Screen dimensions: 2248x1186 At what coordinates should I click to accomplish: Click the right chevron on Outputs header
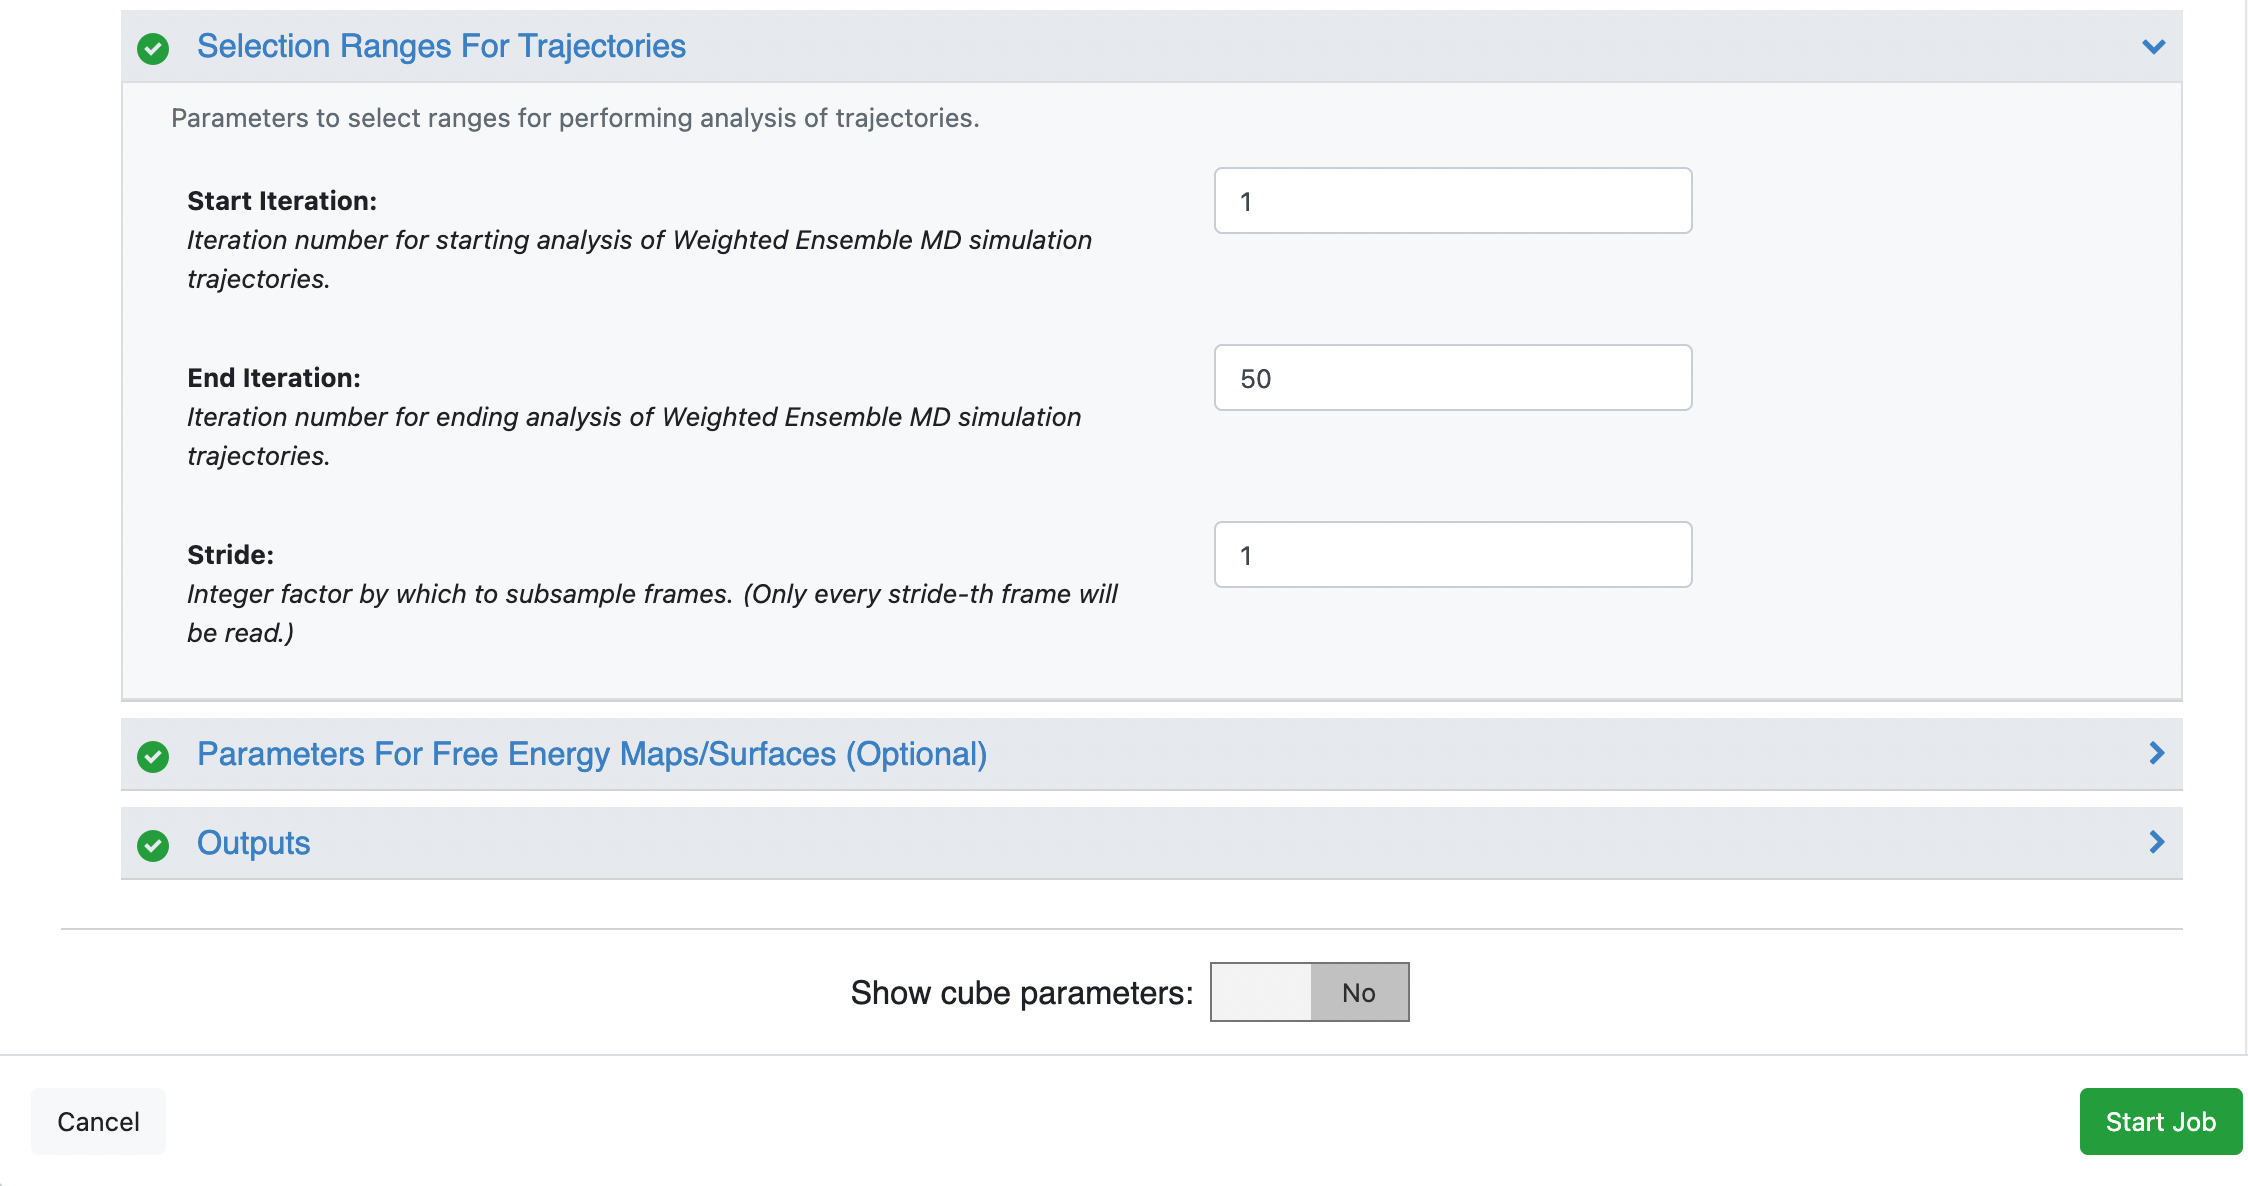click(x=2157, y=842)
